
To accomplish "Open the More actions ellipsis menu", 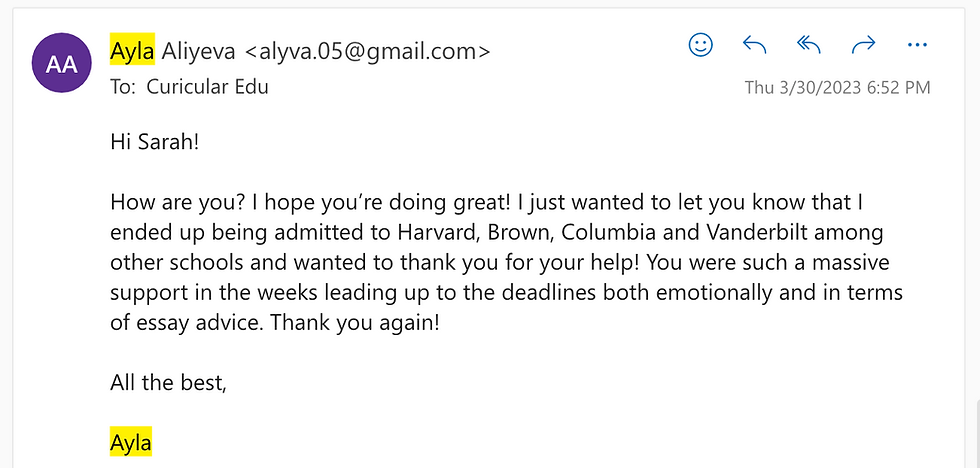I will point(917,45).
